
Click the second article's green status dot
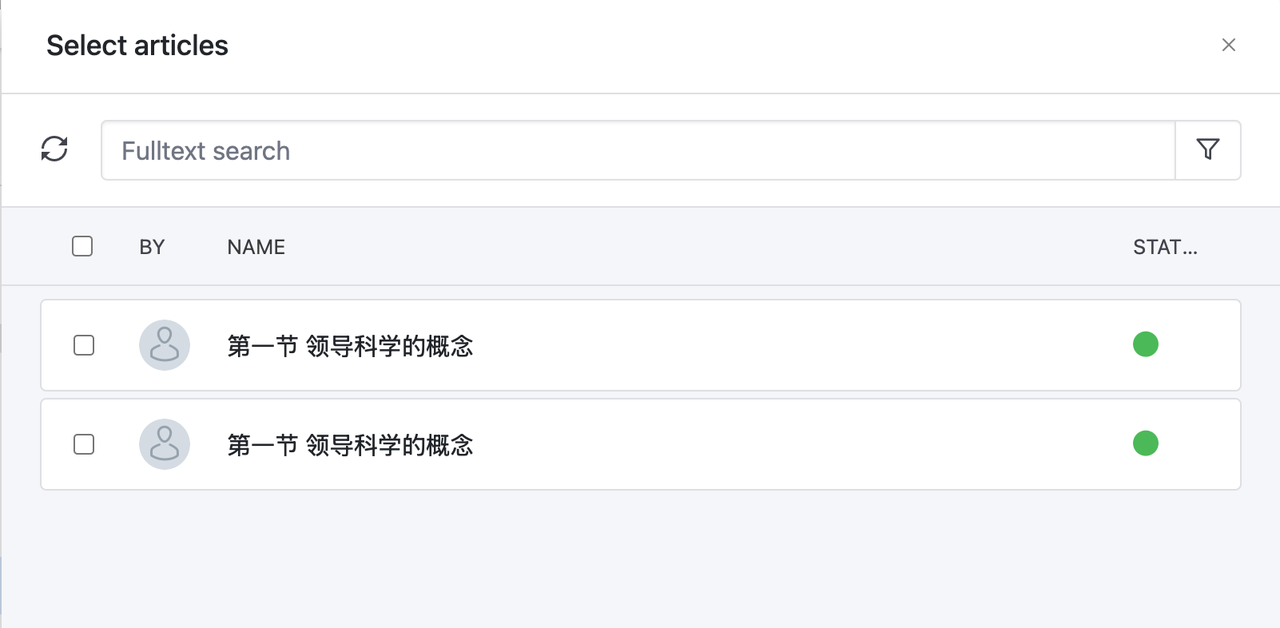[x=1145, y=443]
